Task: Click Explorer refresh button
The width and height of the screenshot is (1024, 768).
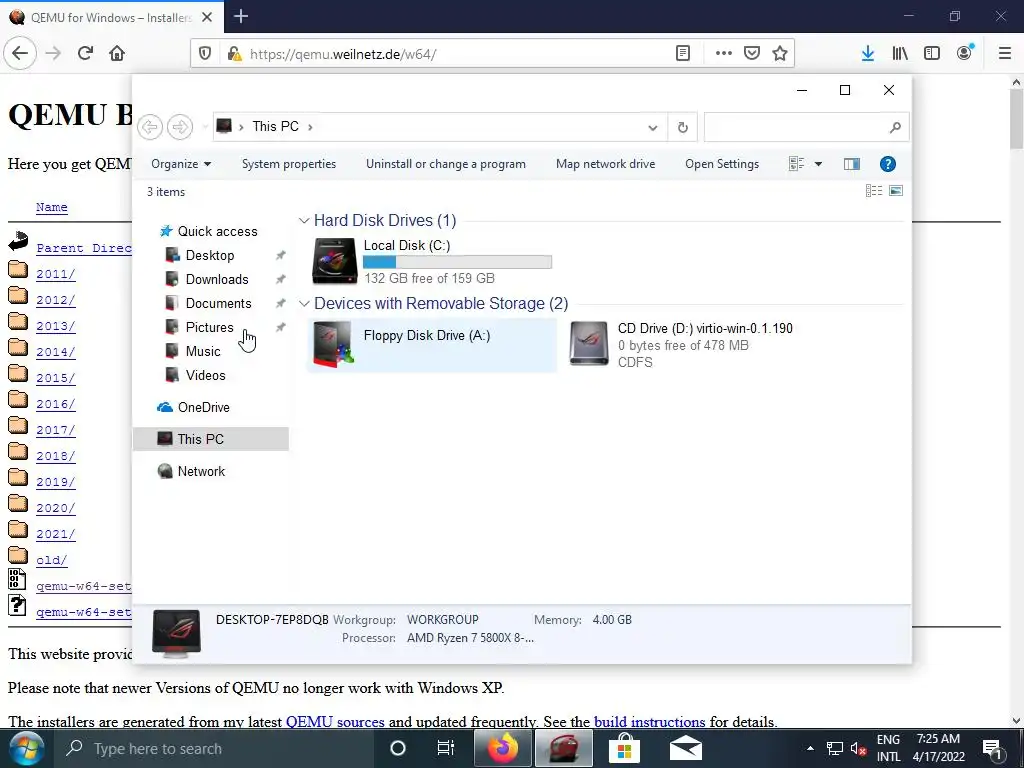Action: pos(682,127)
